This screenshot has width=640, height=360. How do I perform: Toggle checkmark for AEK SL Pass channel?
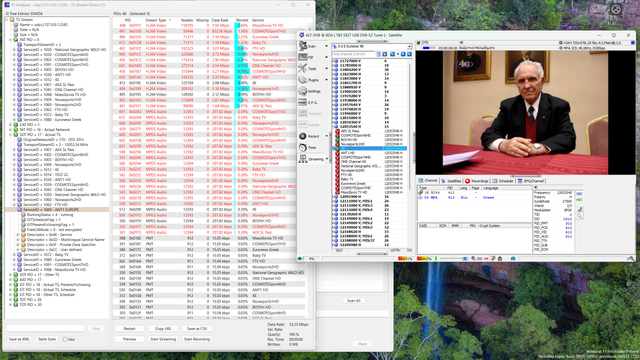(x=337, y=131)
